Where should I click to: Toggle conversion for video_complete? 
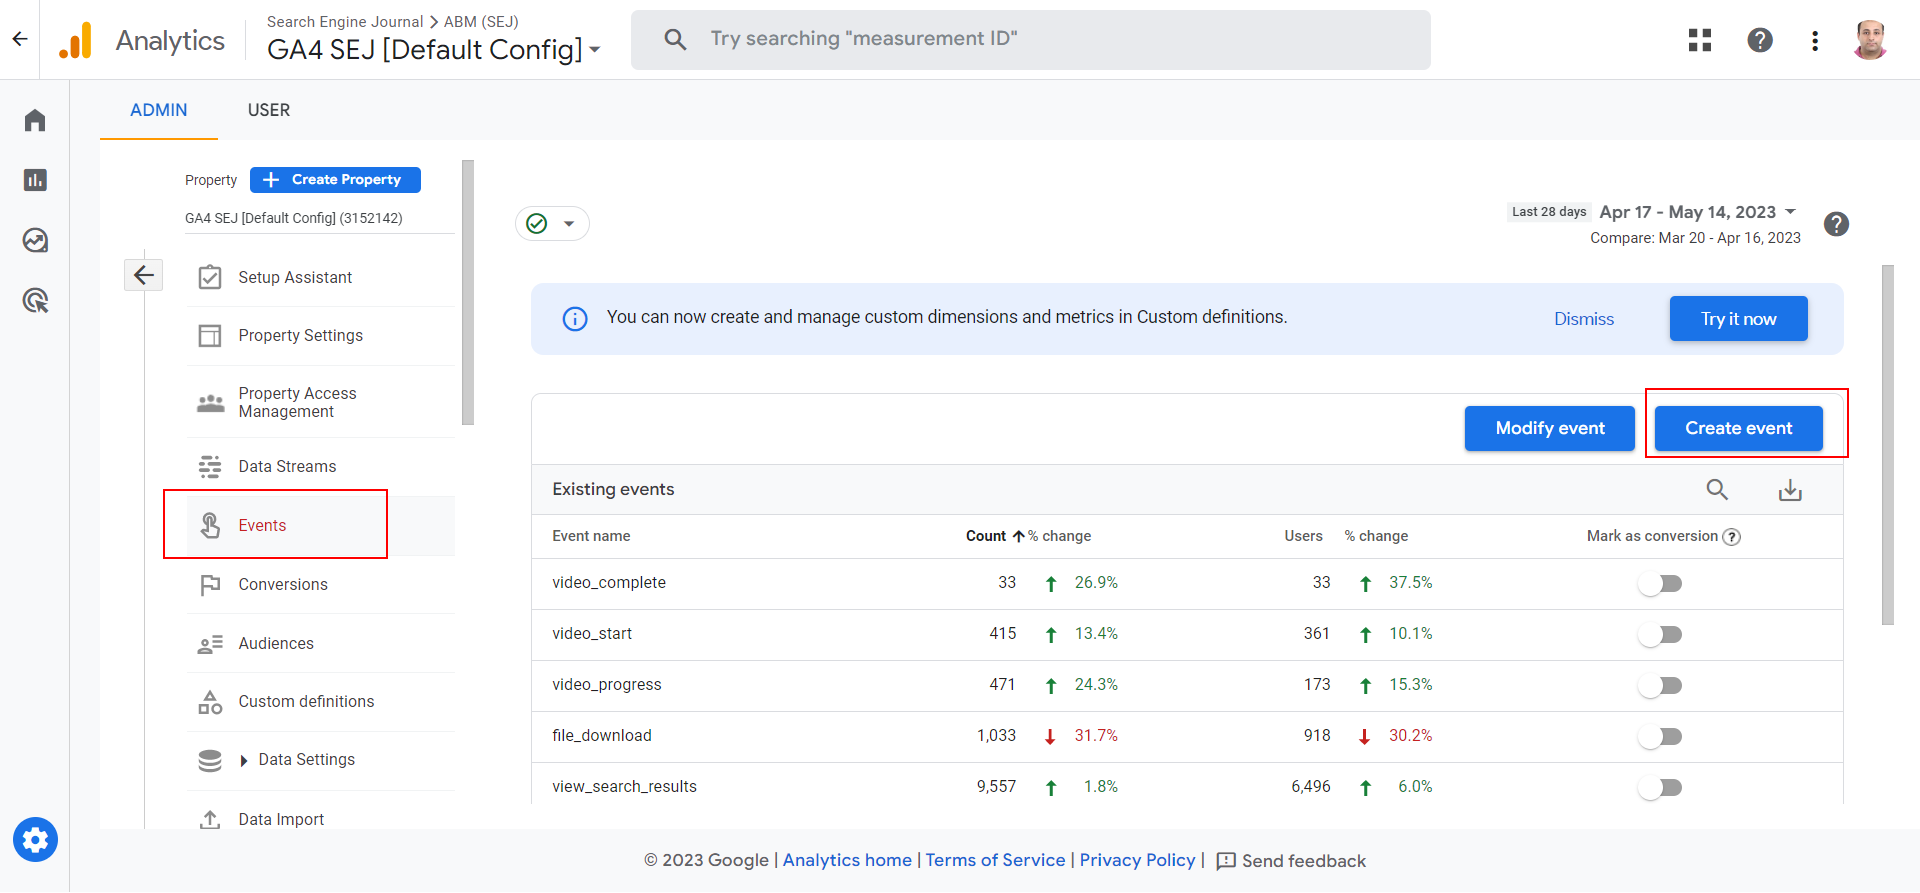click(x=1660, y=583)
